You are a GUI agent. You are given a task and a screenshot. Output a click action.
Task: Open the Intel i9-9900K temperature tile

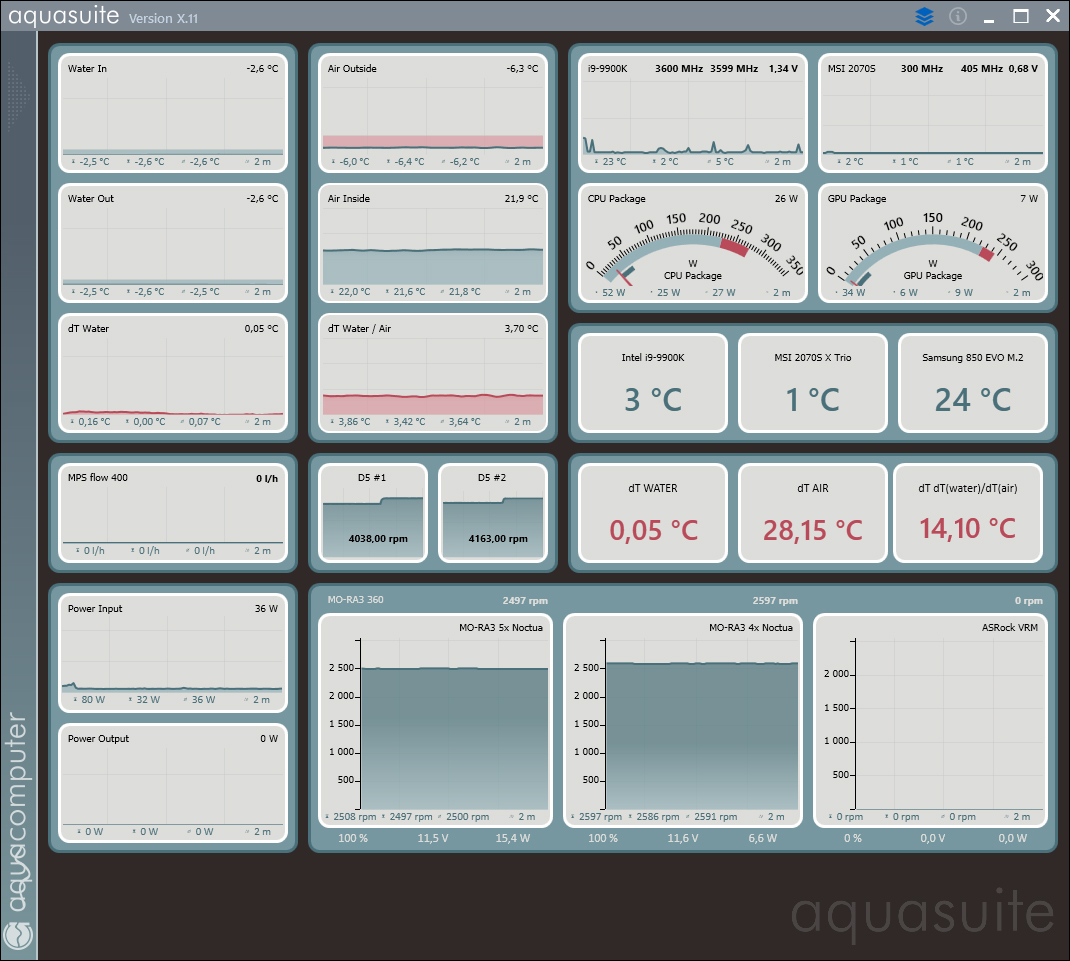pos(653,383)
